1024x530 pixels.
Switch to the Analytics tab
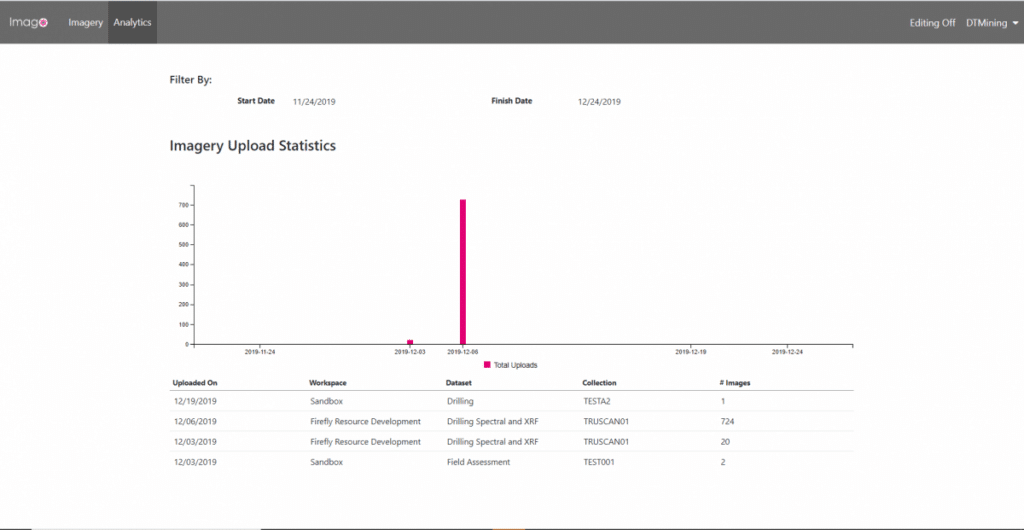[132, 22]
